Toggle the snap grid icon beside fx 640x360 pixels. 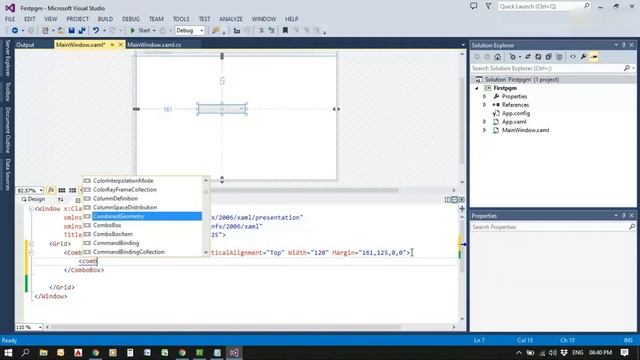click(x=62, y=190)
